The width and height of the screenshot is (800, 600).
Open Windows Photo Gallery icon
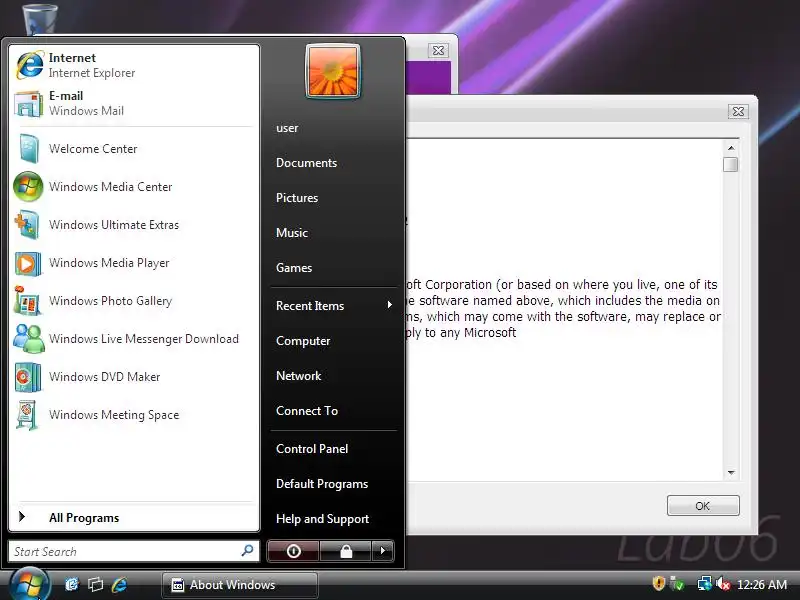[28, 301]
